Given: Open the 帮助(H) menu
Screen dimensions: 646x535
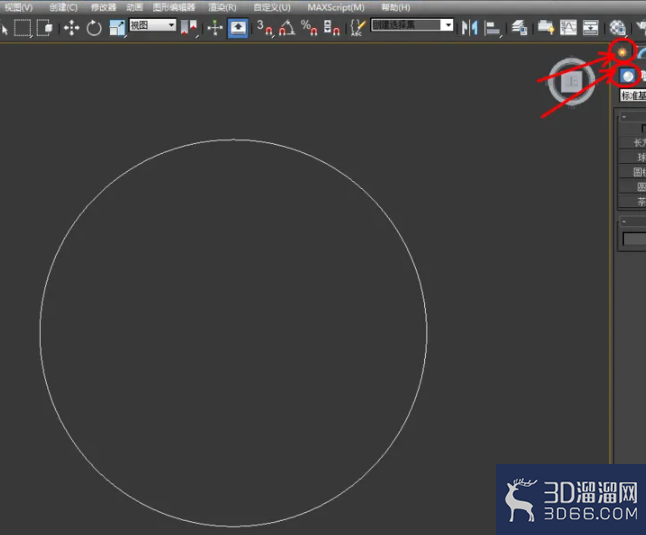Looking at the screenshot, I should click(x=396, y=7).
